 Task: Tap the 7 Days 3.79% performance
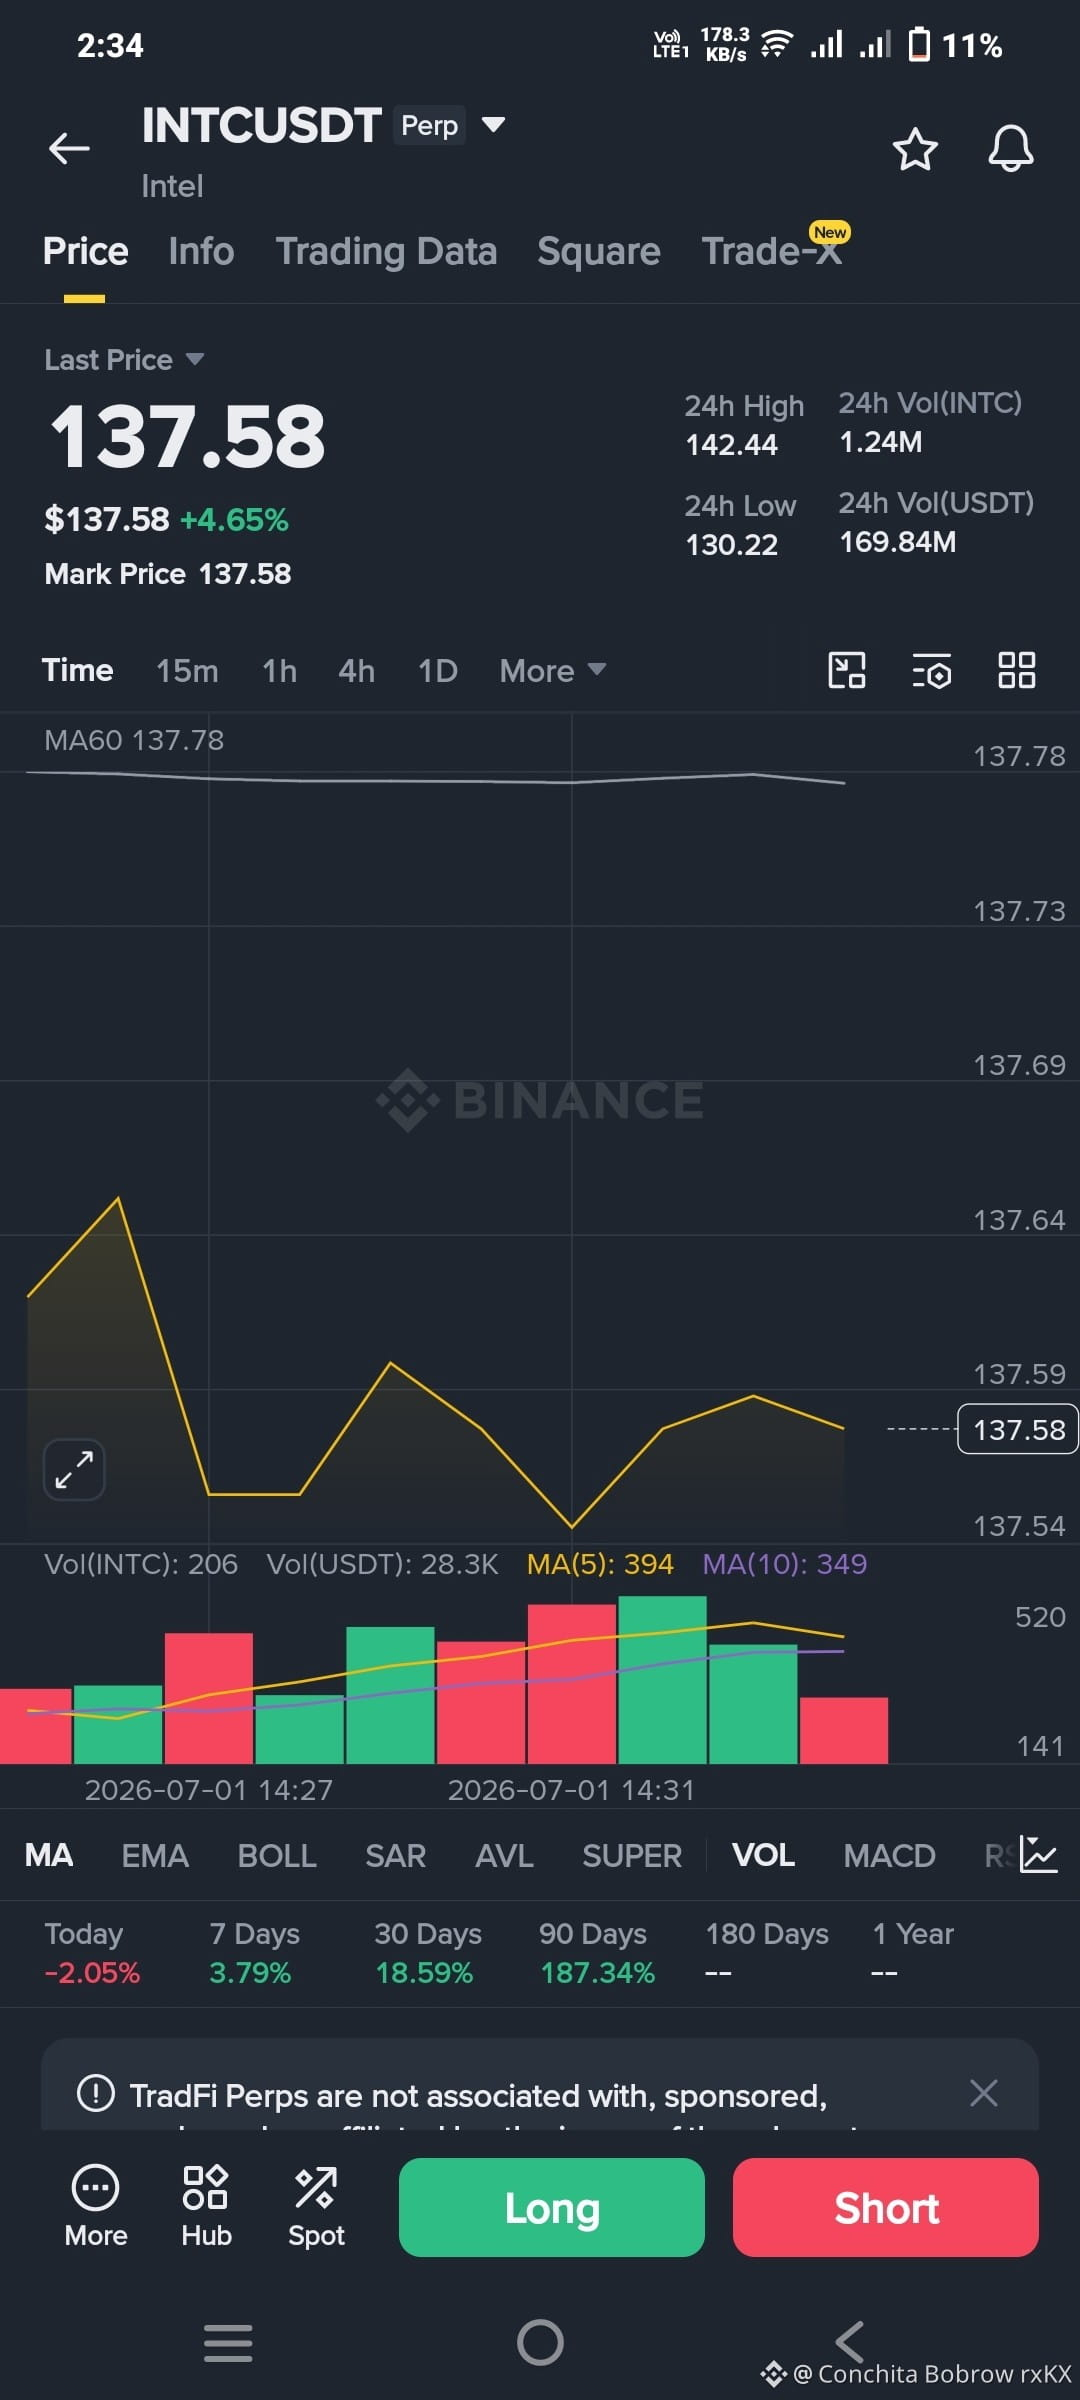click(x=254, y=1953)
